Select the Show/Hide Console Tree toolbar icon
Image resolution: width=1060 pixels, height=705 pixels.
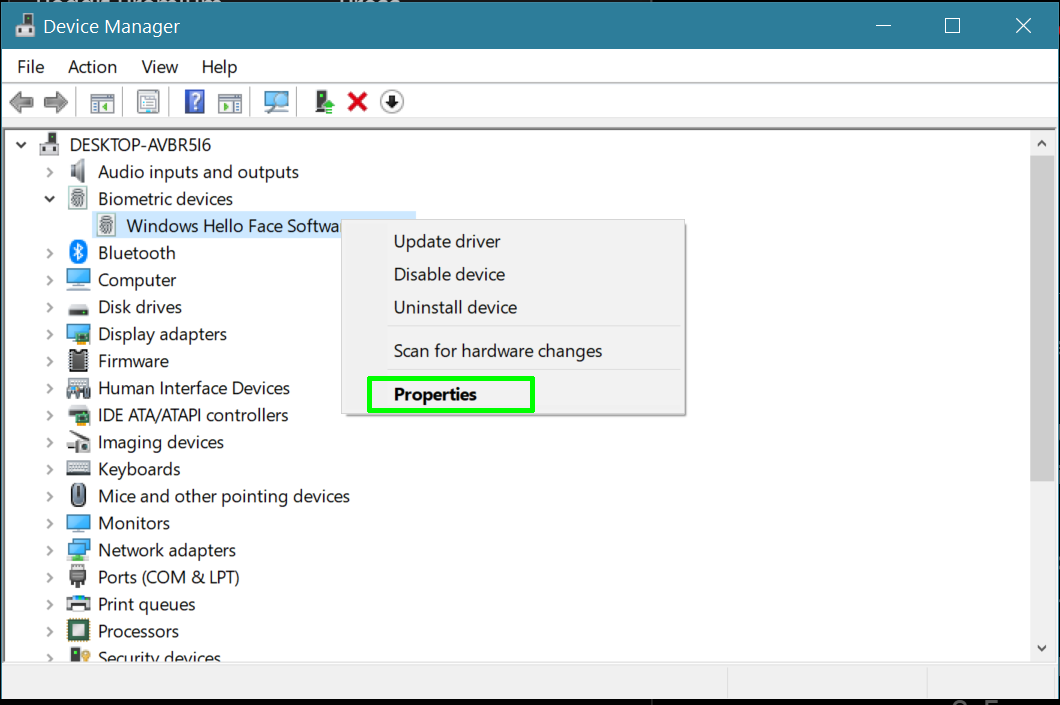coord(101,101)
